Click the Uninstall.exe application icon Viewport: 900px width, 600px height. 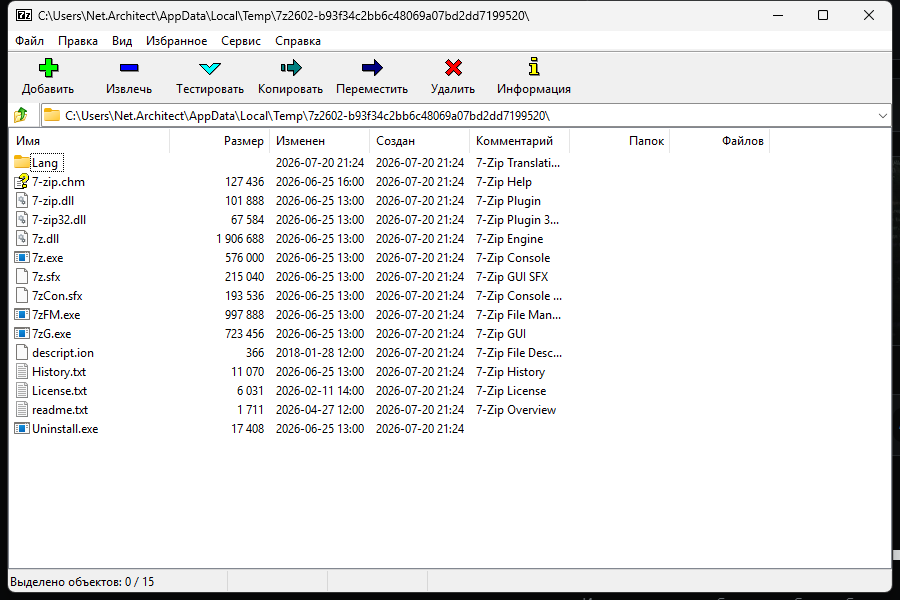22,428
